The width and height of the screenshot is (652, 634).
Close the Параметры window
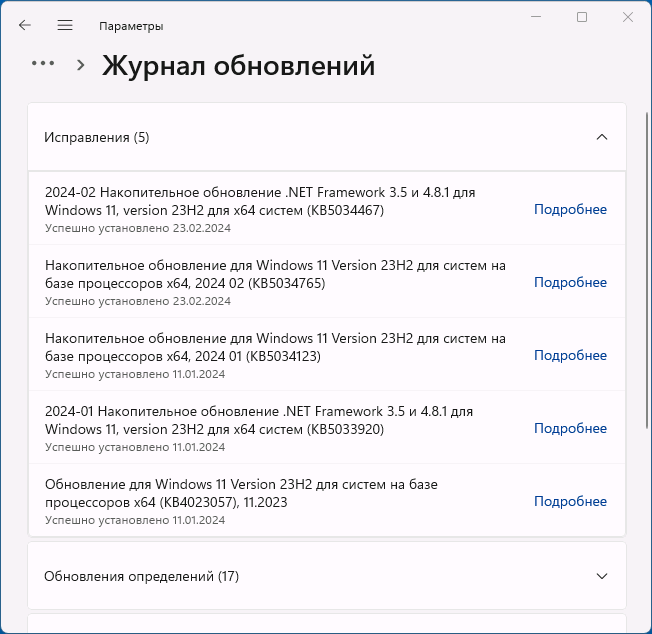(x=627, y=17)
